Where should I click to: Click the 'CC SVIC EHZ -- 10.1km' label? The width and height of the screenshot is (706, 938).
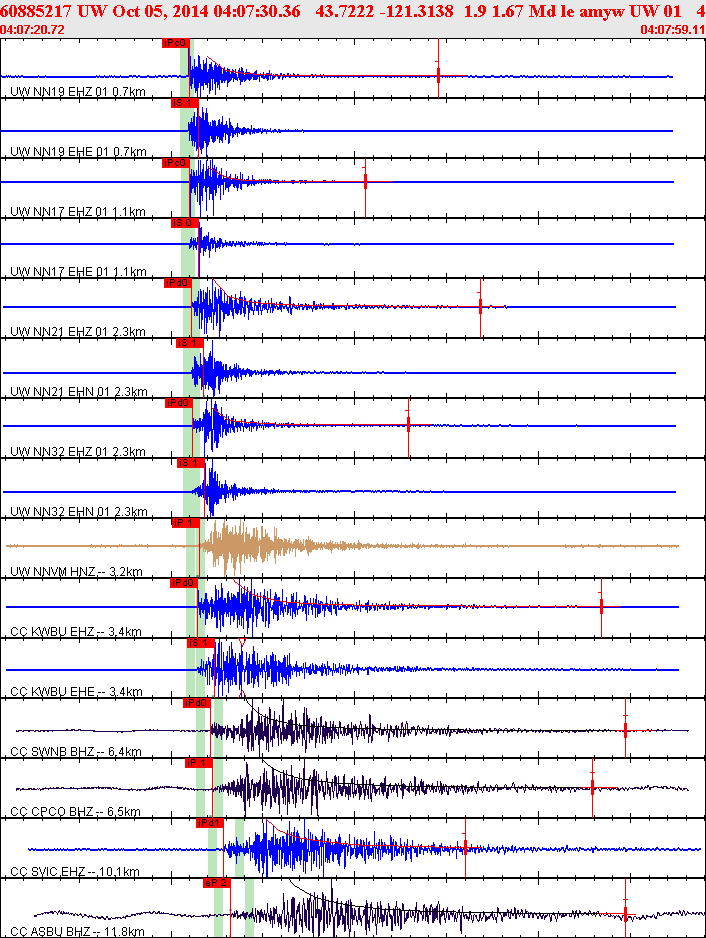click(x=75, y=871)
